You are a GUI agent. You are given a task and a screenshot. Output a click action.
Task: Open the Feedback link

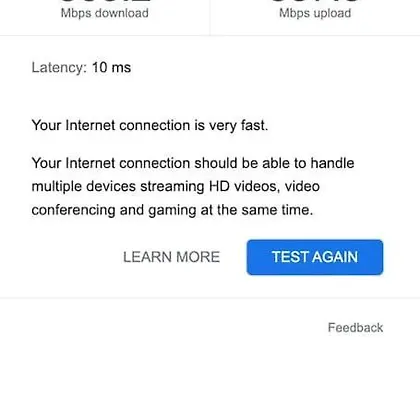[x=355, y=327]
